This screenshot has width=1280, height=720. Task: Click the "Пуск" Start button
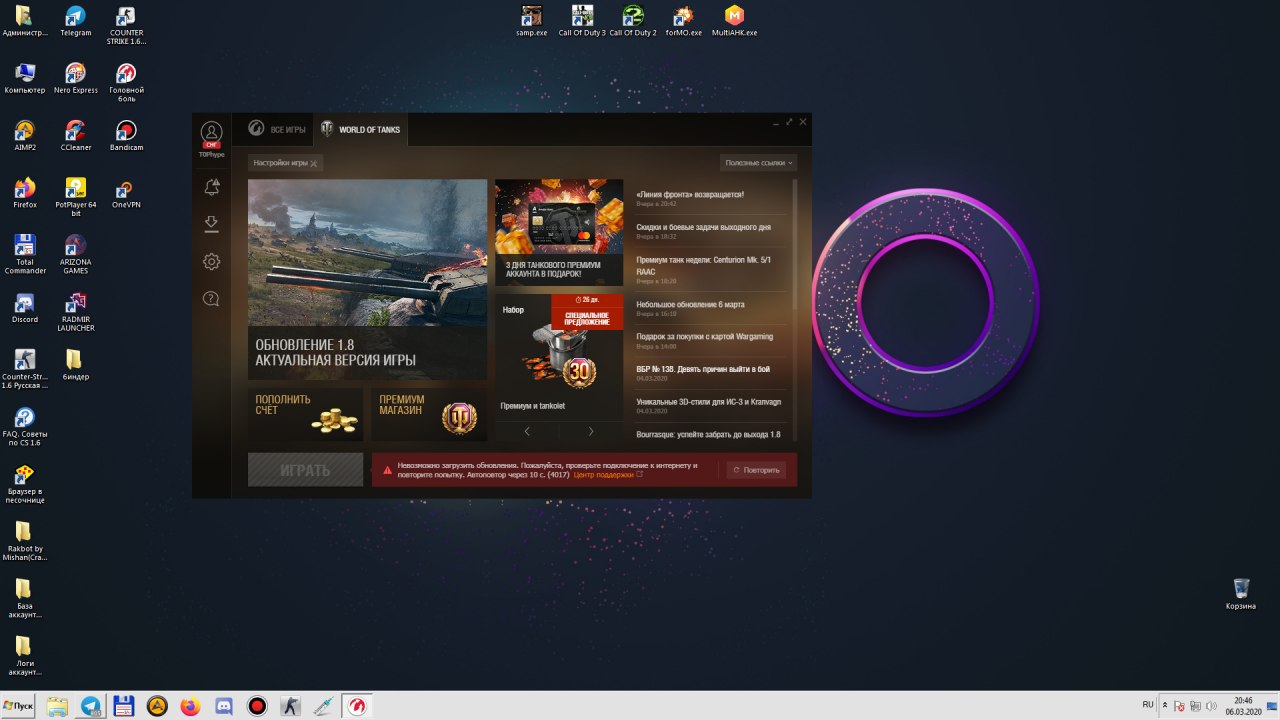point(18,706)
